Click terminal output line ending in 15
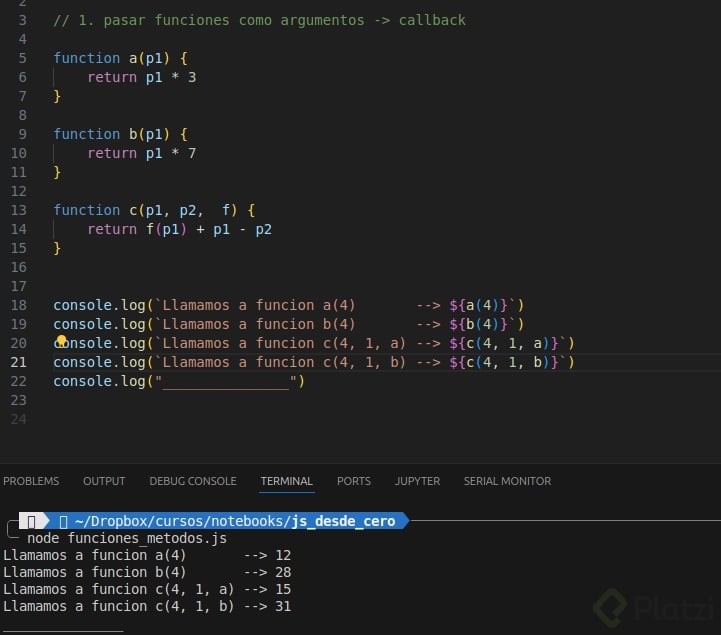Viewport: 721px width, 635px height. pos(147,589)
